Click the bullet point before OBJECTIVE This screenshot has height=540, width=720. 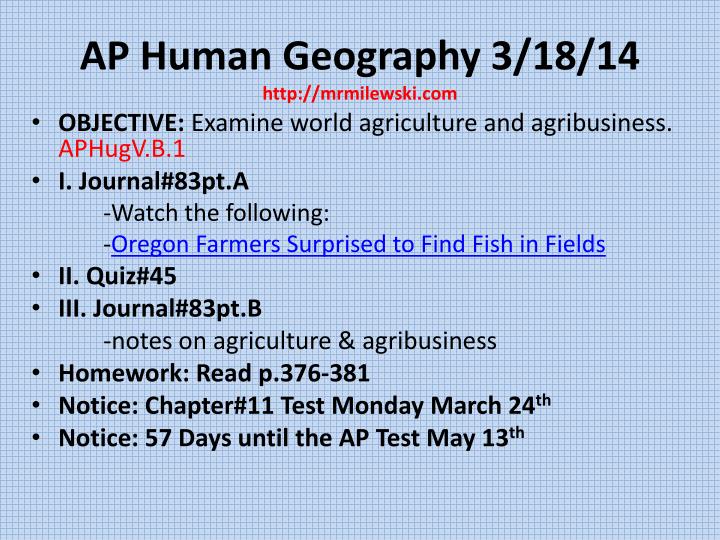click(36, 123)
